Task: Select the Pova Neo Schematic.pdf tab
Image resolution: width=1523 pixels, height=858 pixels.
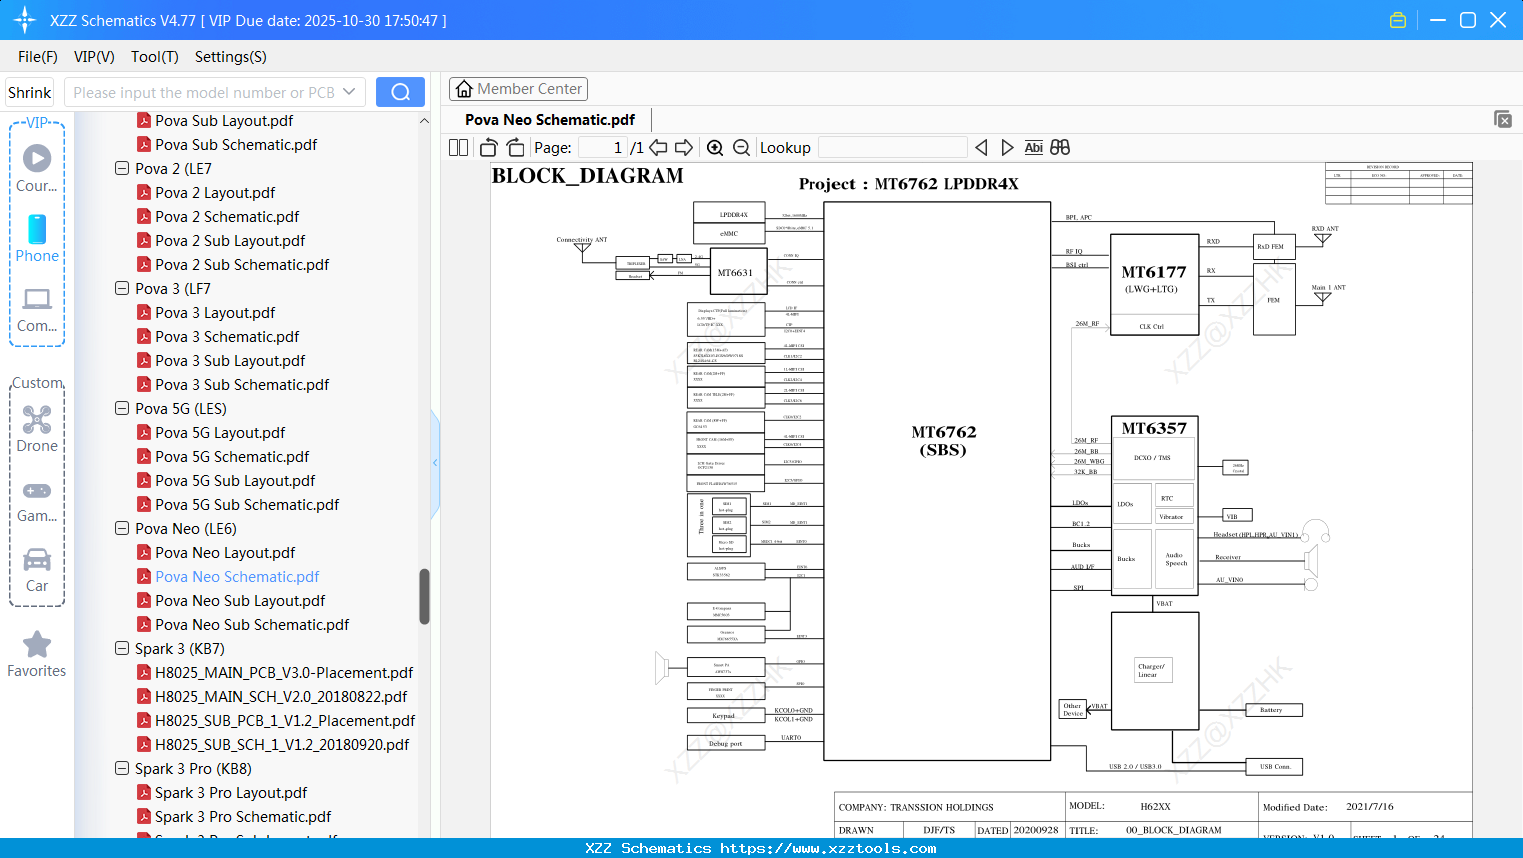Action: (548, 119)
